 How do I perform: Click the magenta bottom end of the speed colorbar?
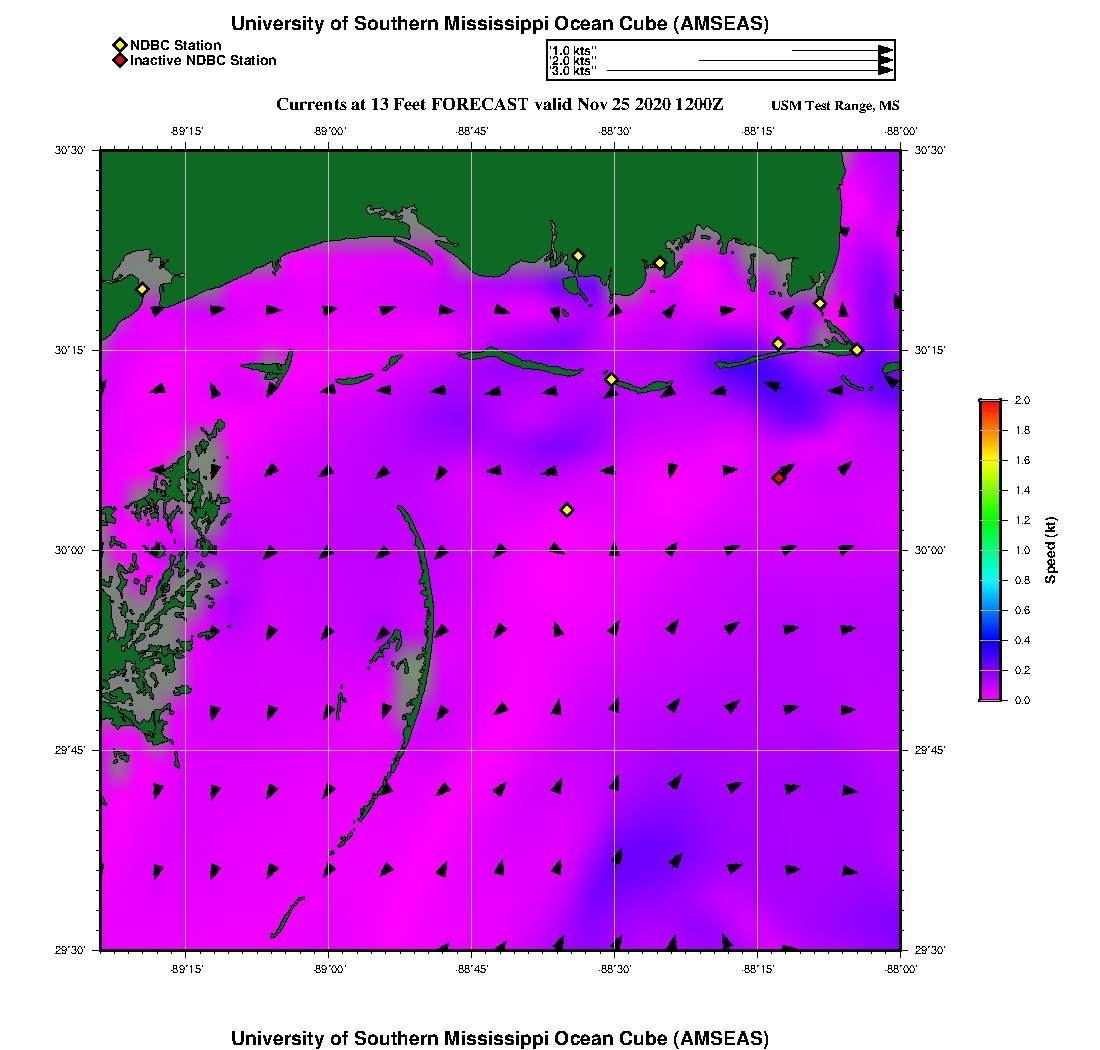tap(989, 694)
